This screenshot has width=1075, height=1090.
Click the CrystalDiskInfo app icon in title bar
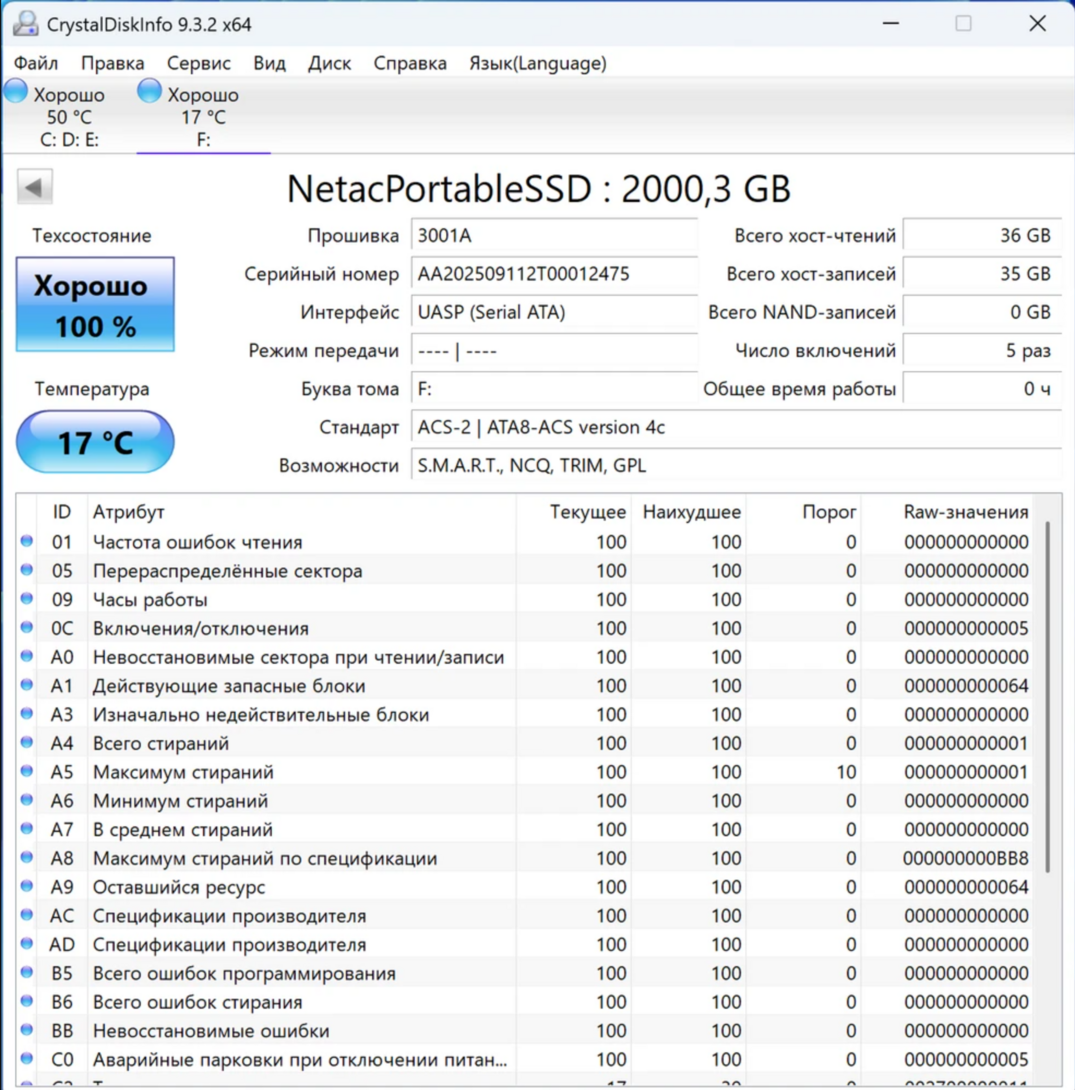pyautogui.click(x=25, y=23)
